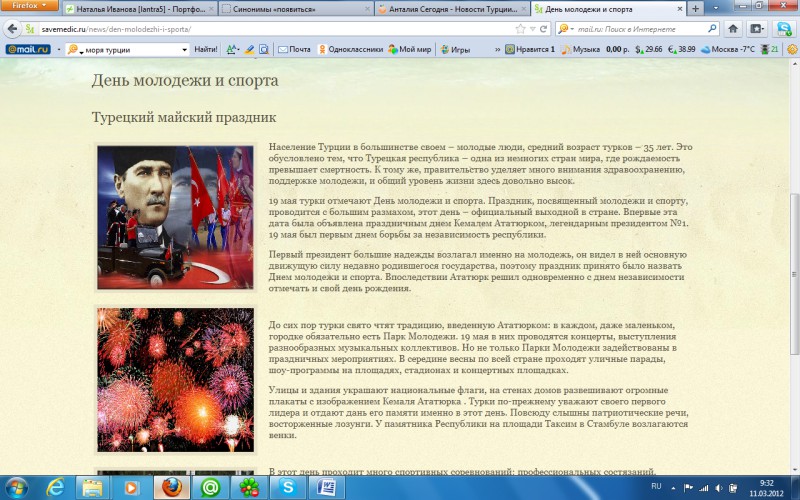Go to the home page icon

coord(733,29)
